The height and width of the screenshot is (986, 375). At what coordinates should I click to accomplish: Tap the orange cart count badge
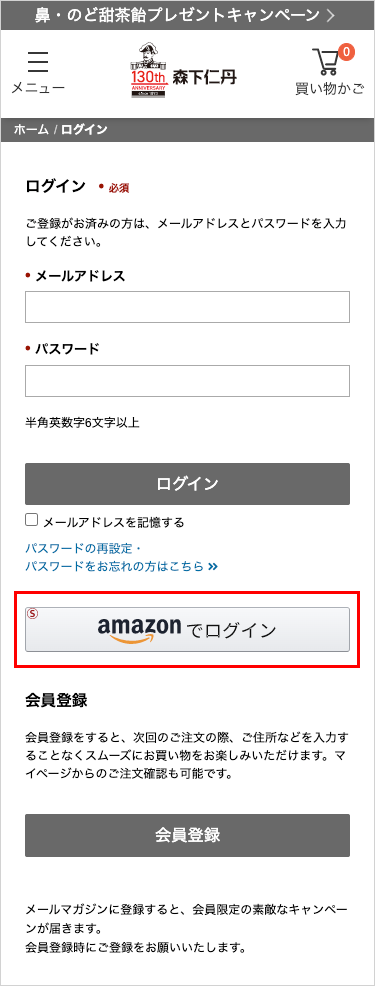click(x=346, y=52)
